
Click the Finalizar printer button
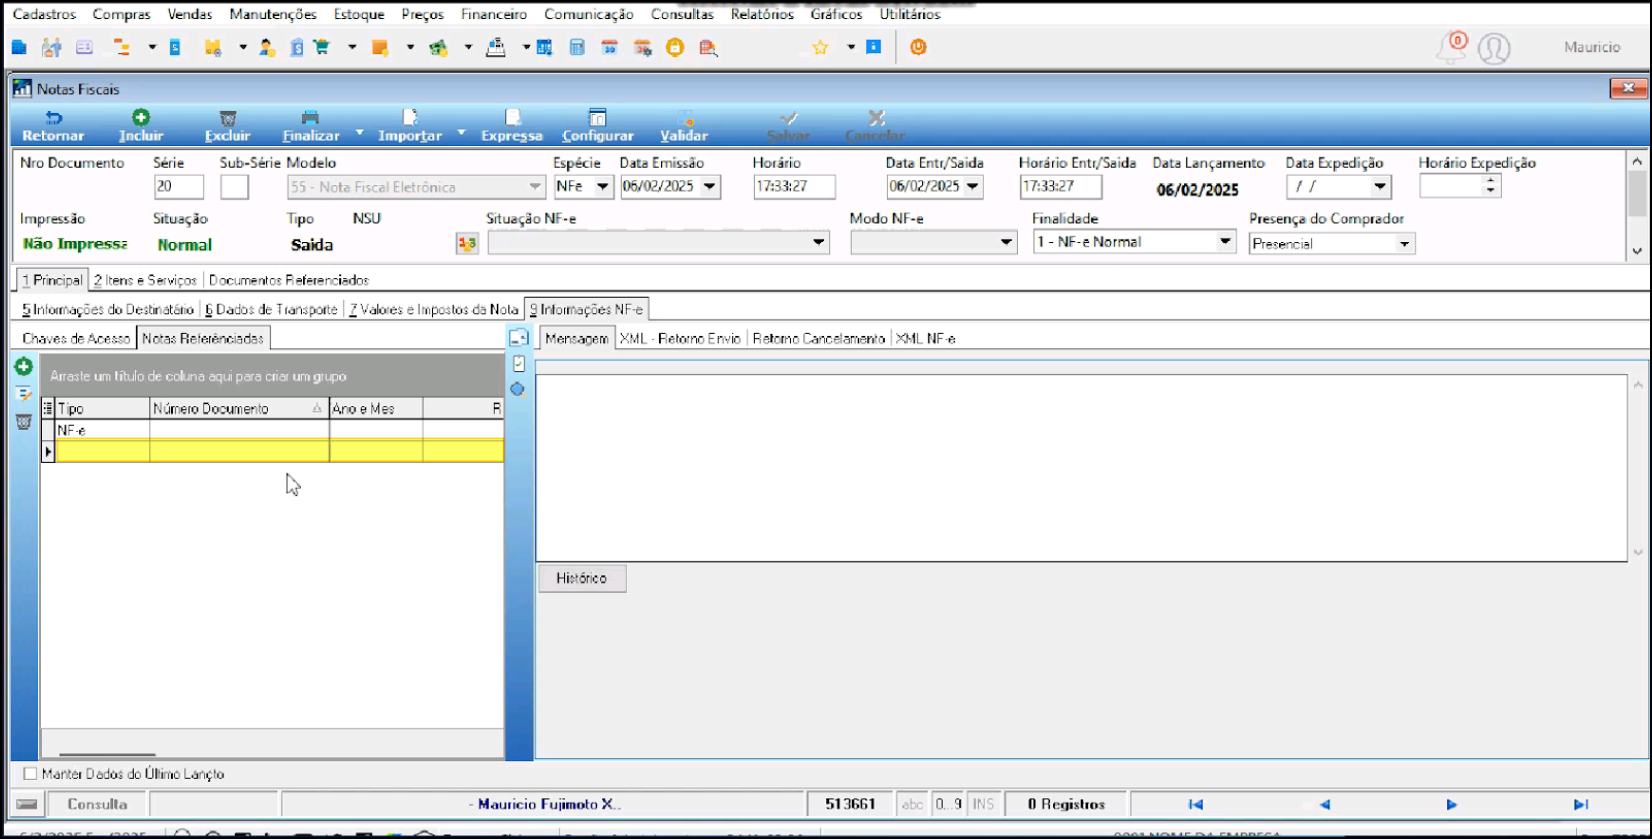click(310, 126)
